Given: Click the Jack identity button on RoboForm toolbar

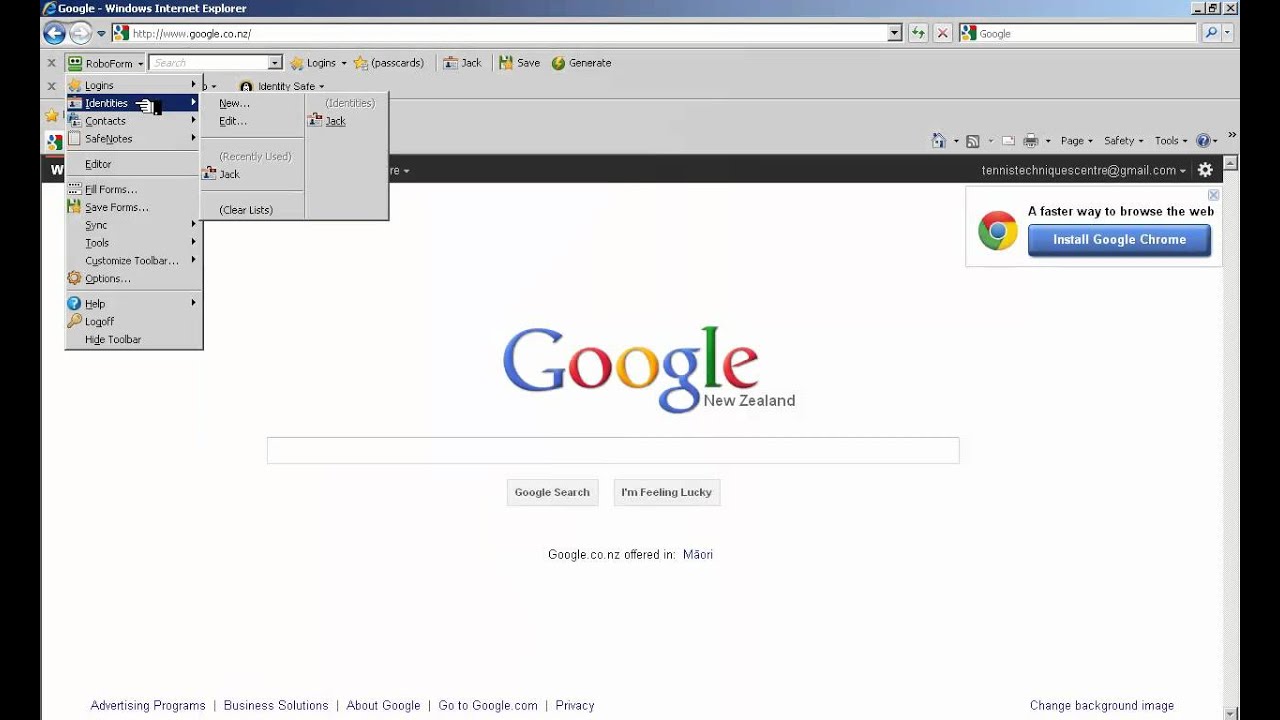Looking at the screenshot, I should (462, 63).
